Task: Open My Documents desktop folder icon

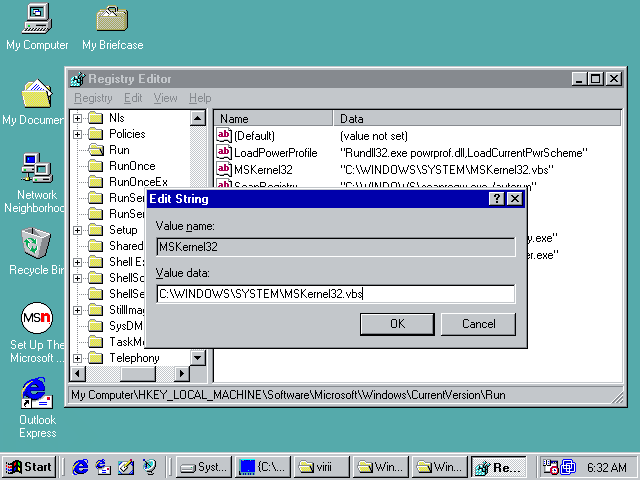Action: click(37, 94)
